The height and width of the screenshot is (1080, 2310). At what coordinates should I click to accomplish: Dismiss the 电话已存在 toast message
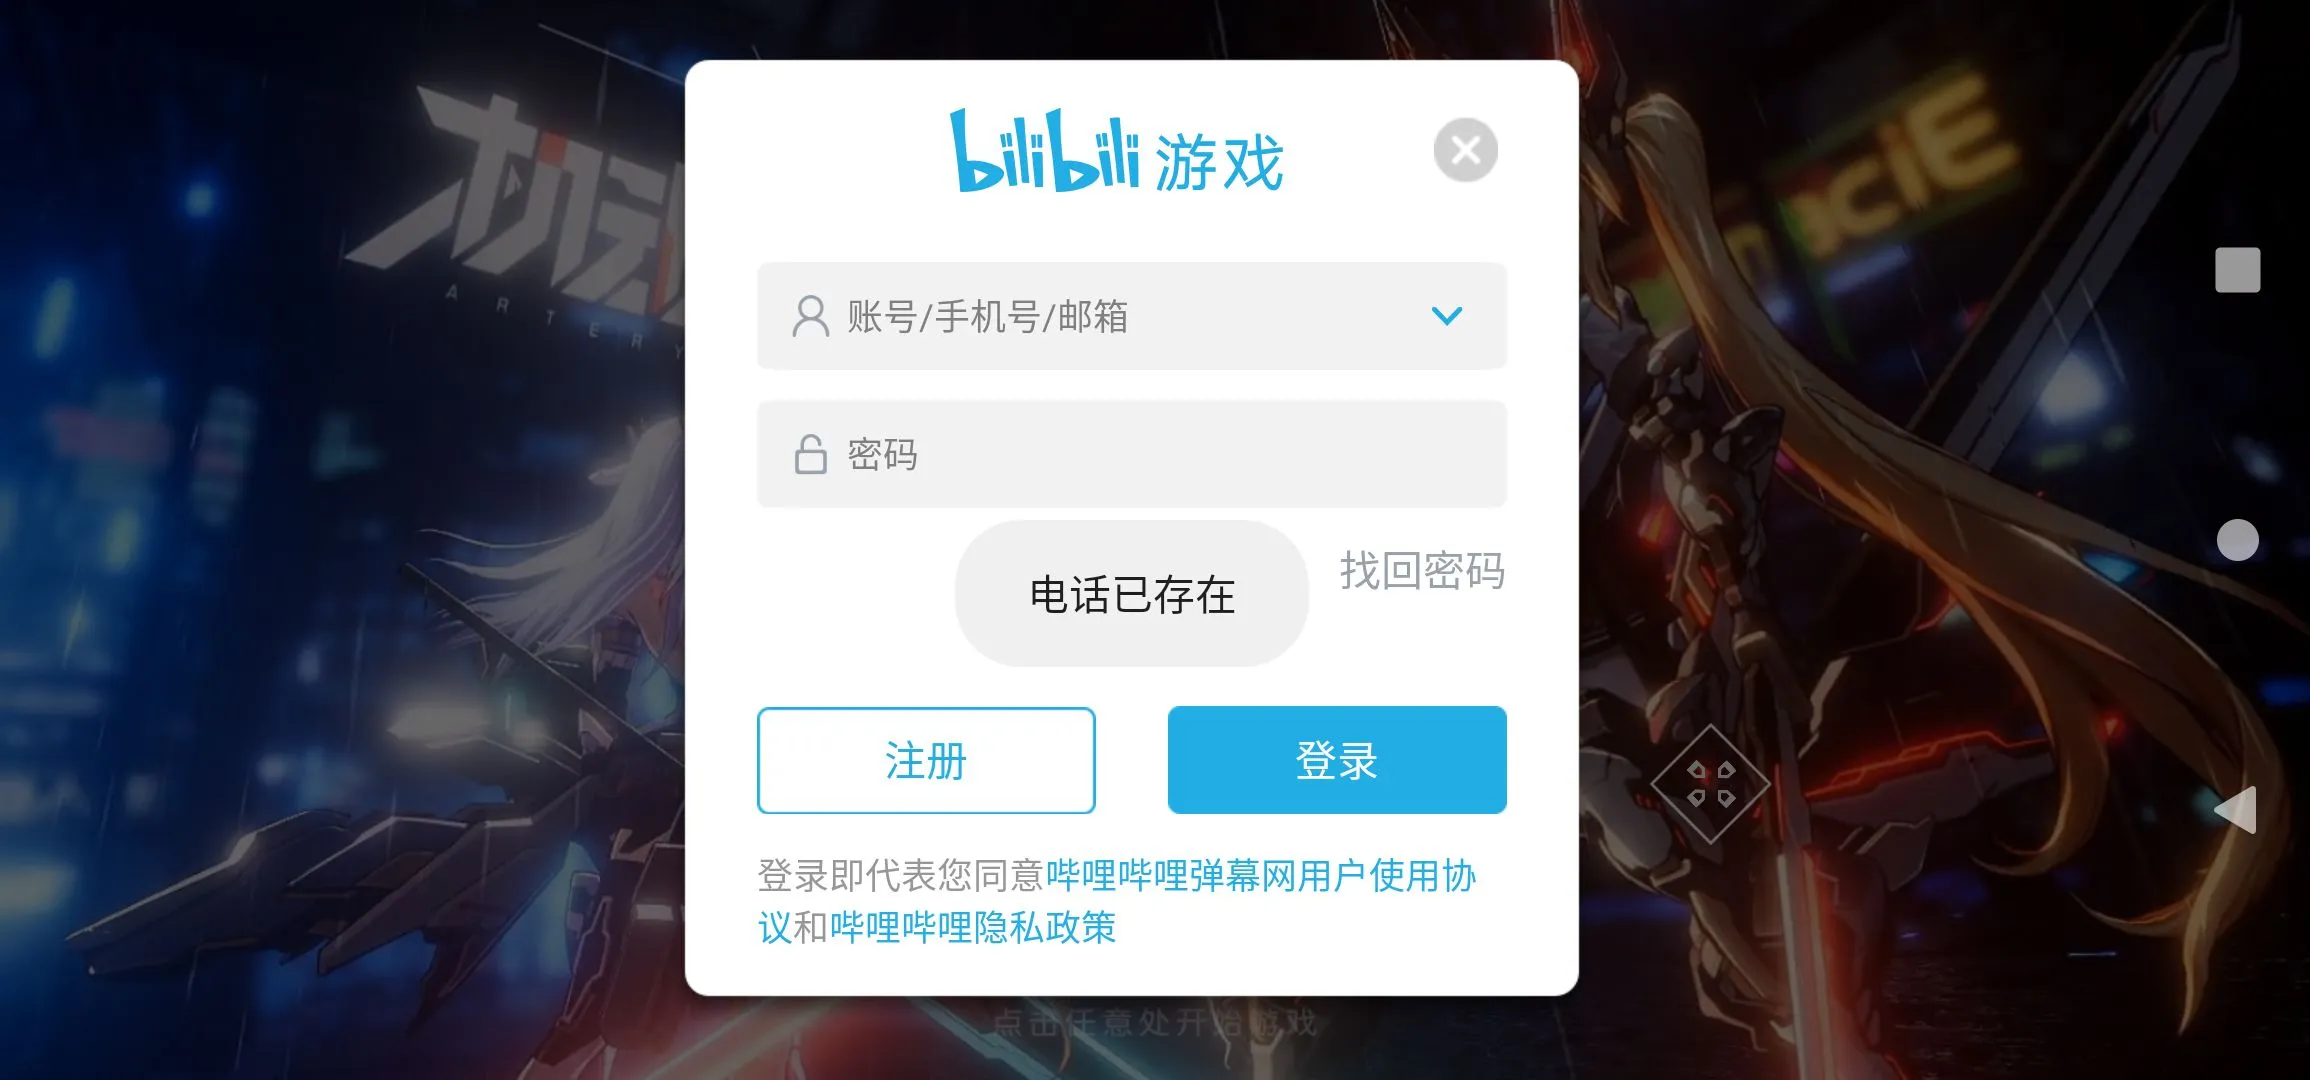click(1131, 594)
